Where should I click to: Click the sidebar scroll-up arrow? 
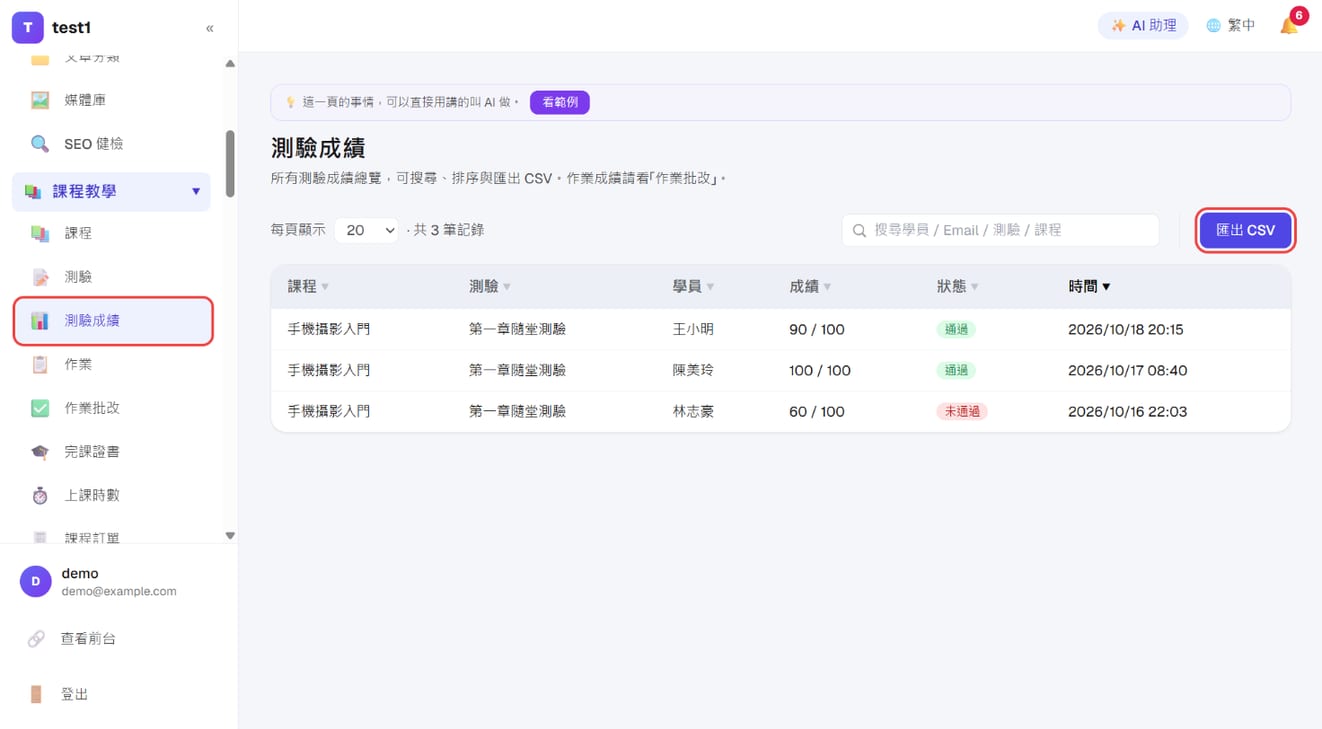(230, 64)
